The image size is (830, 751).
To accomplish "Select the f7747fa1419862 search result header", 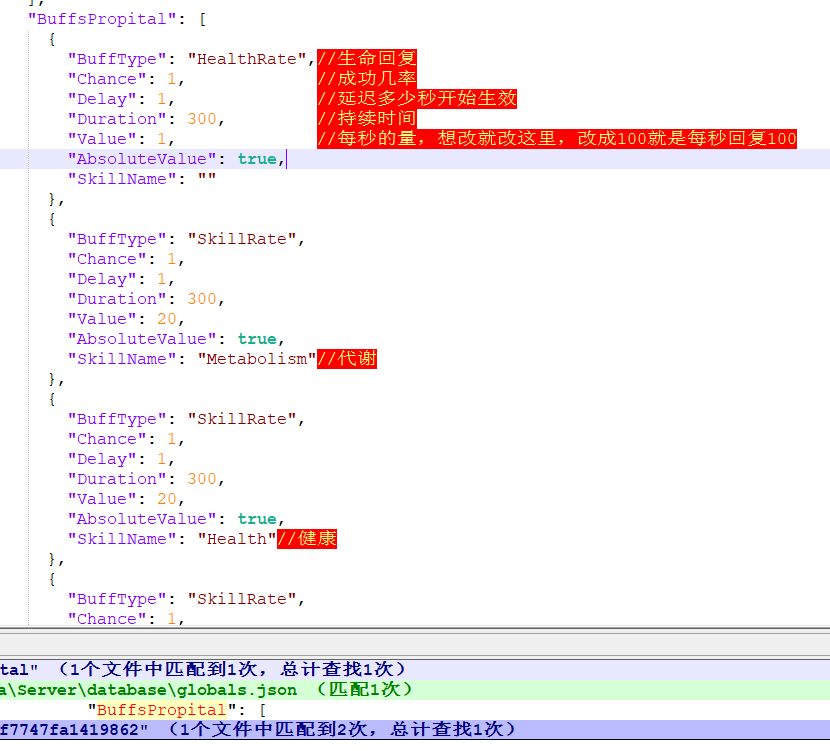I will 415,730.
